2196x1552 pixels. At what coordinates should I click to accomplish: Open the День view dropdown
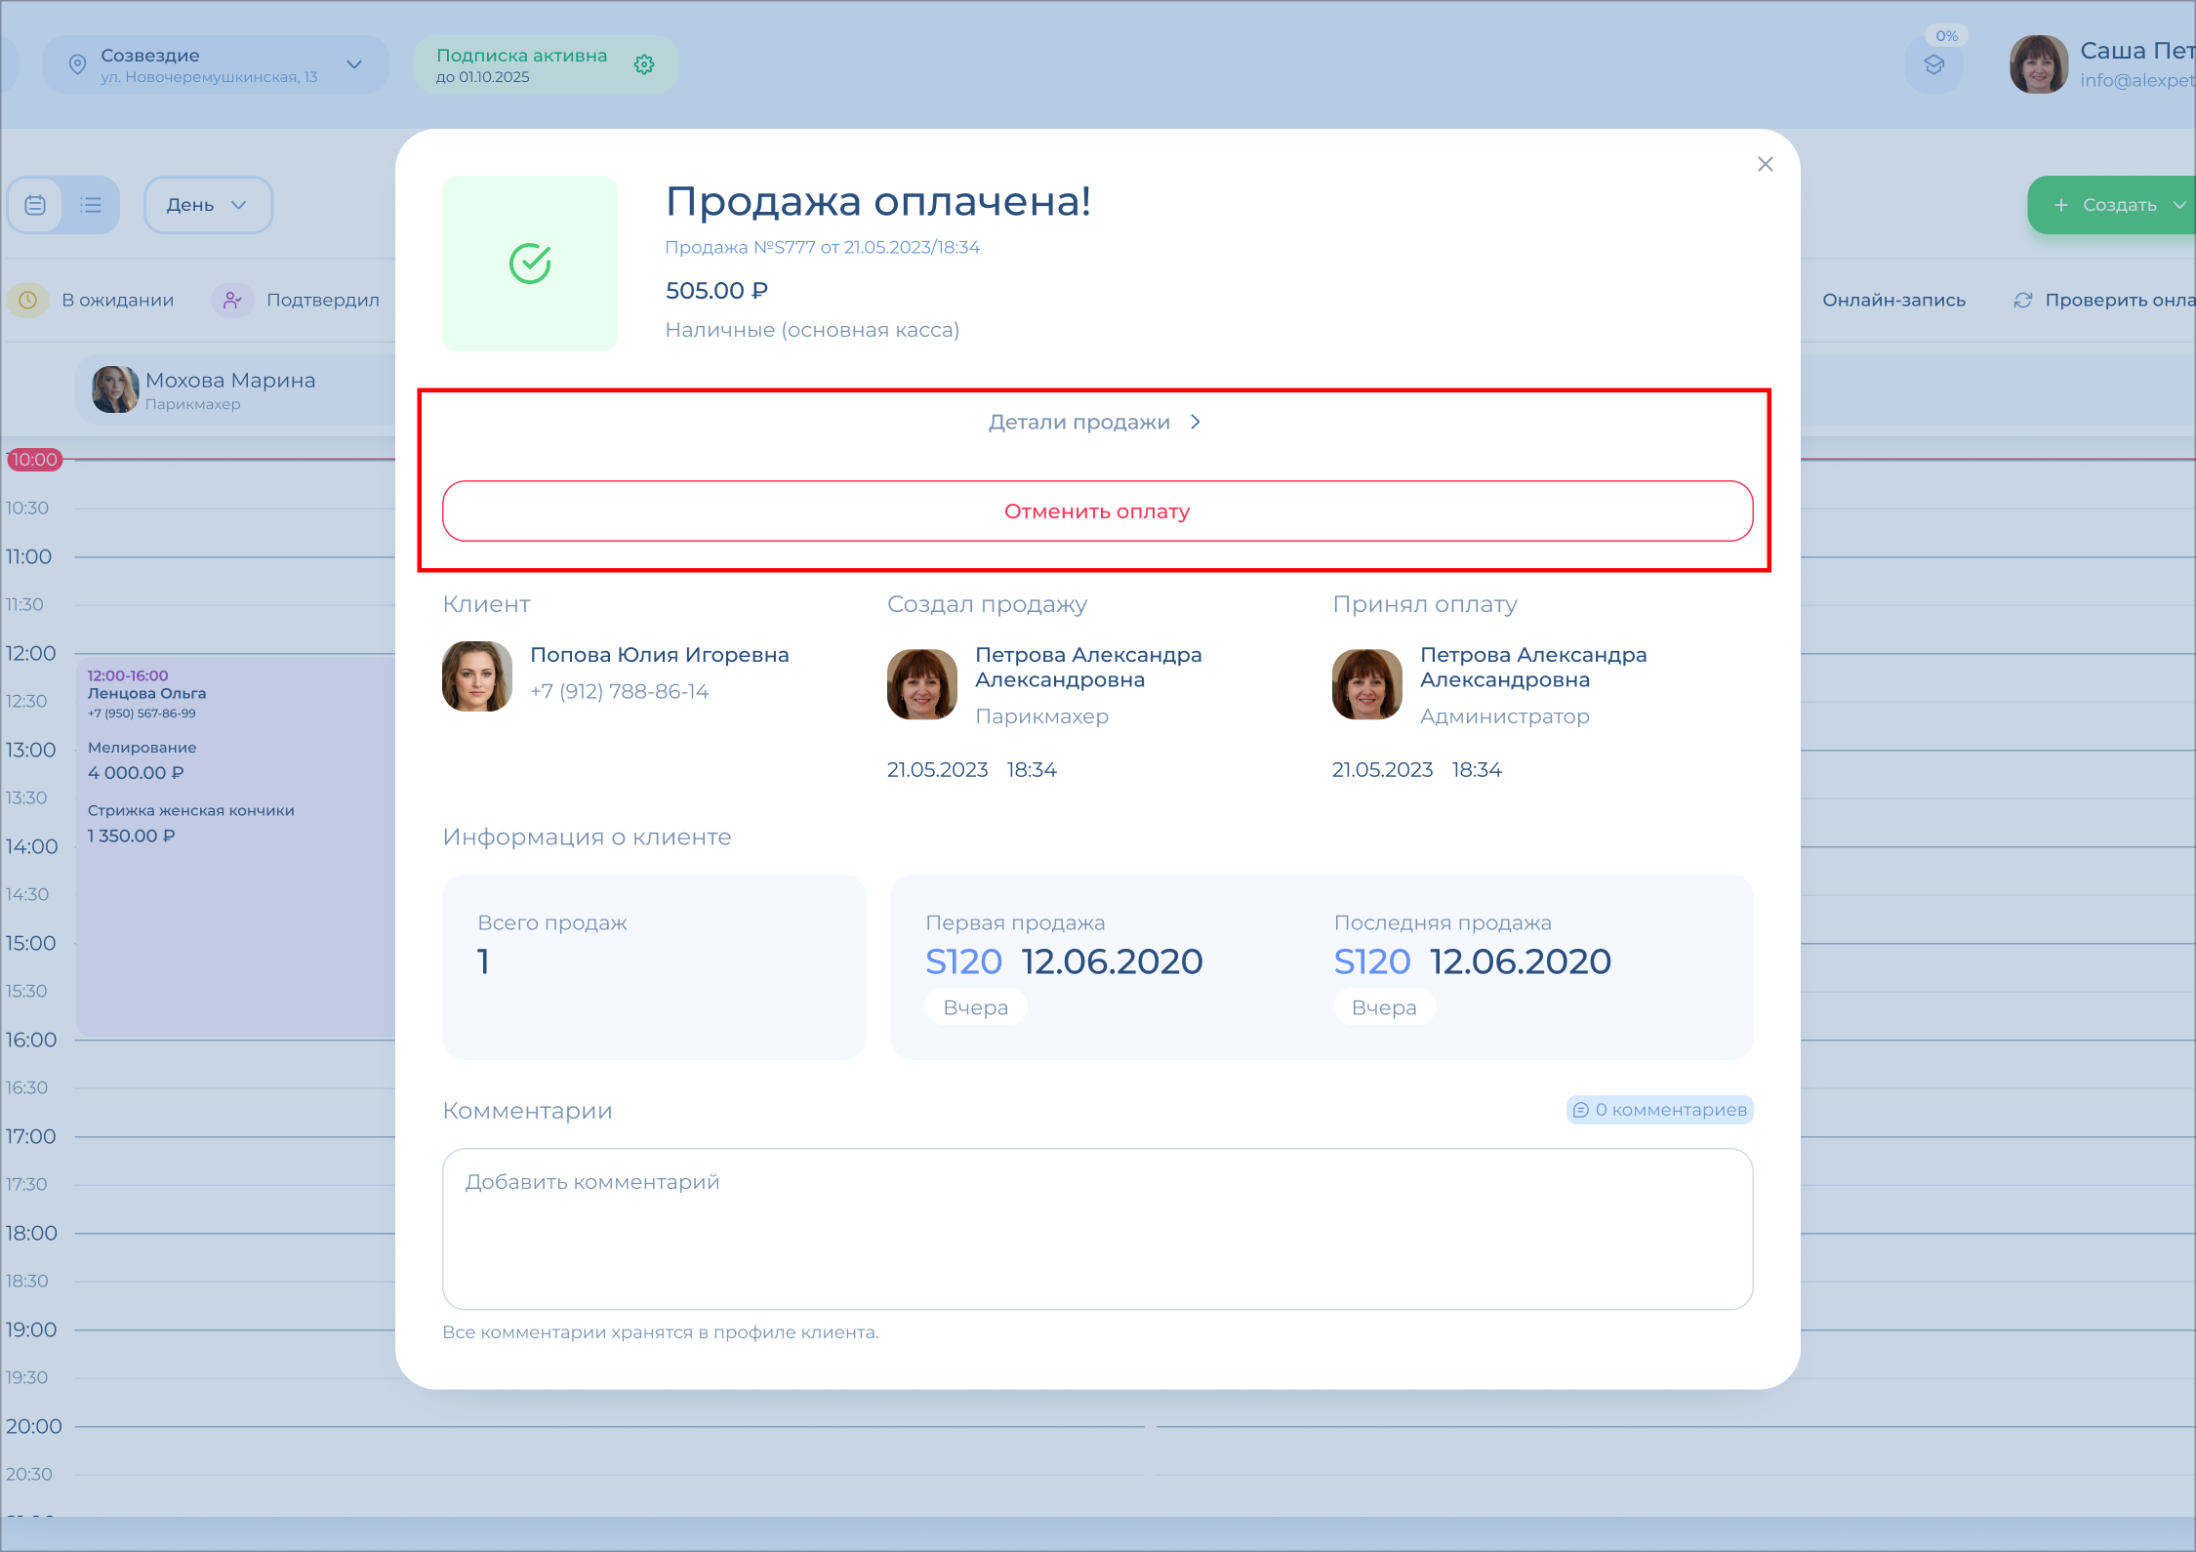207,205
